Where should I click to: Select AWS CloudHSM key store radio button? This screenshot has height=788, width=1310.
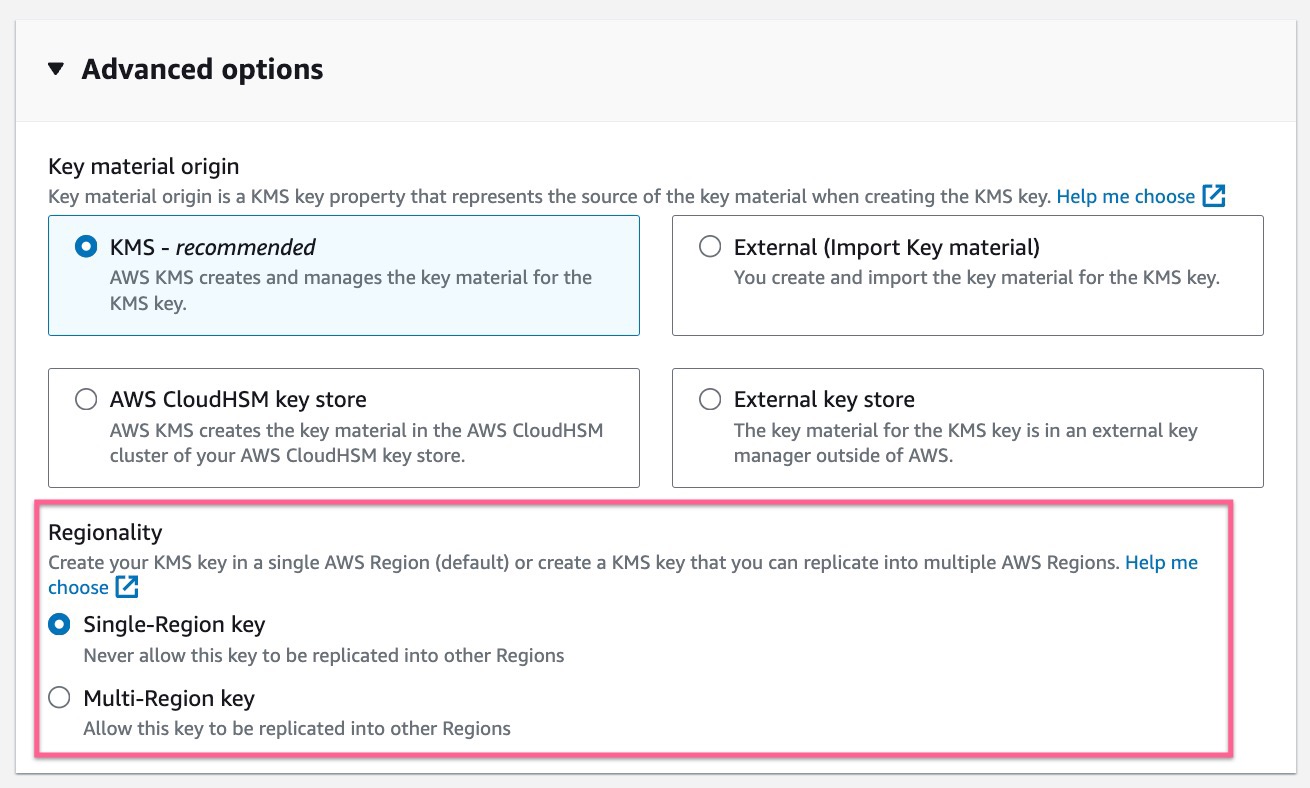[86, 400]
